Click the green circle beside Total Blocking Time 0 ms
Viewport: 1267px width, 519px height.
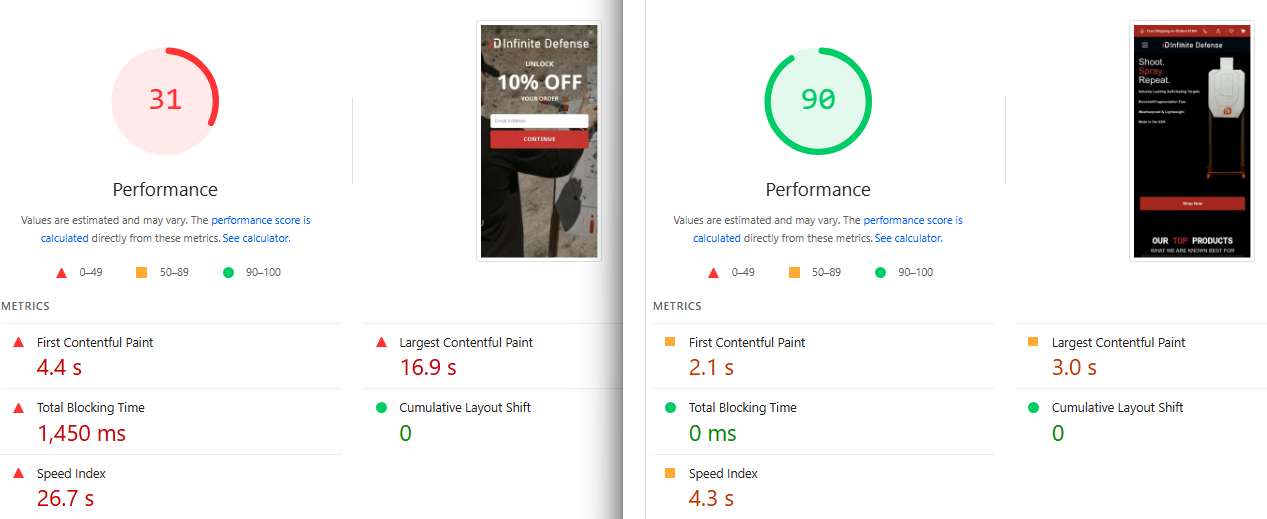670,408
